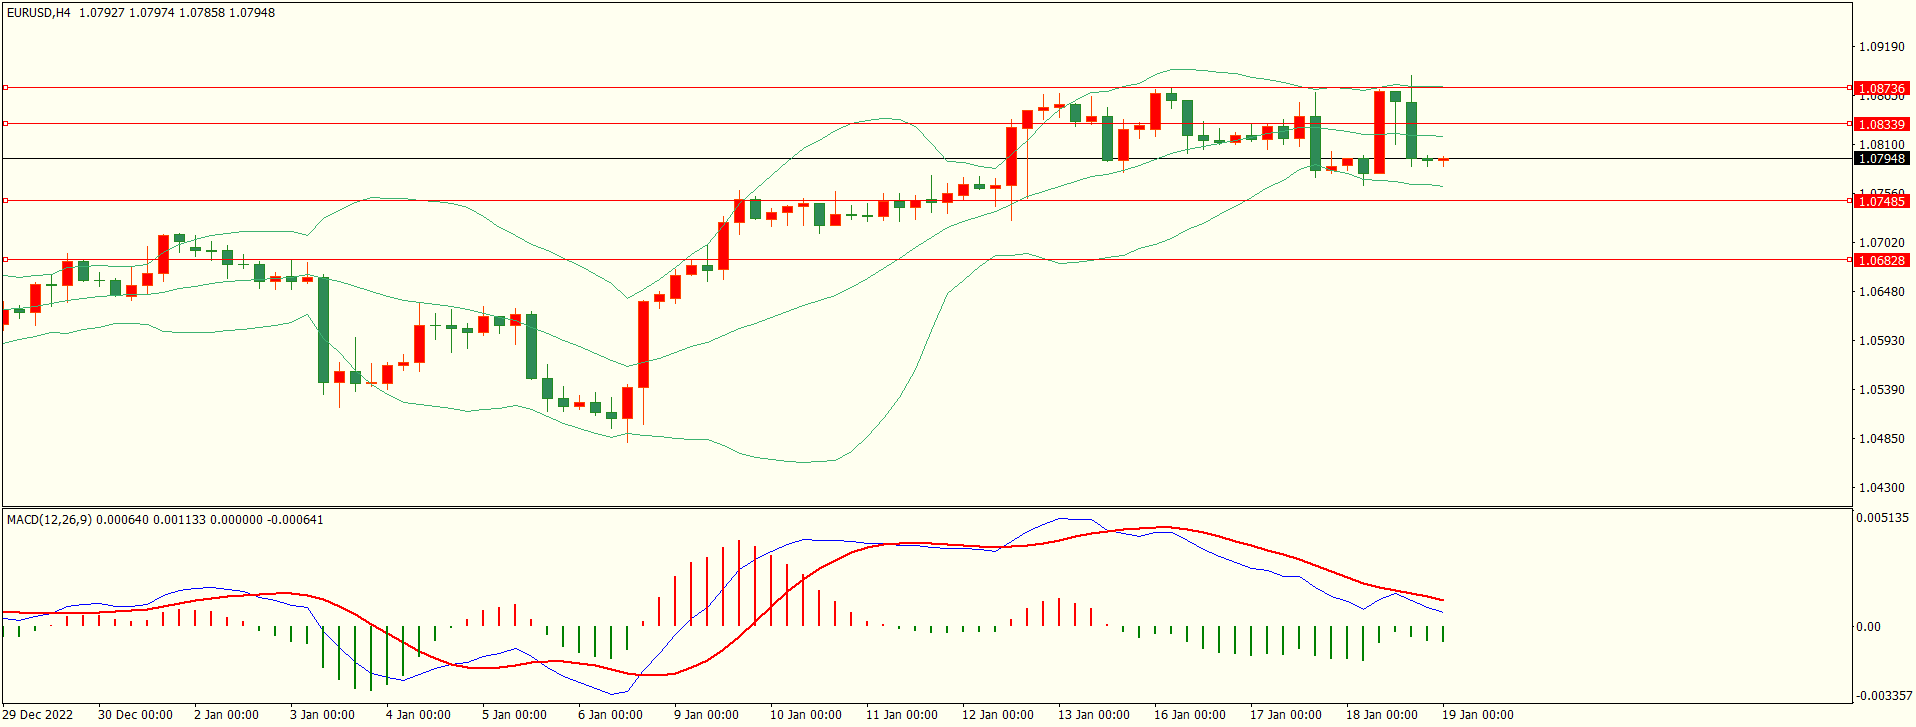
Task: Click the 13 Jan 00:00 date label
Action: point(1094,715)
